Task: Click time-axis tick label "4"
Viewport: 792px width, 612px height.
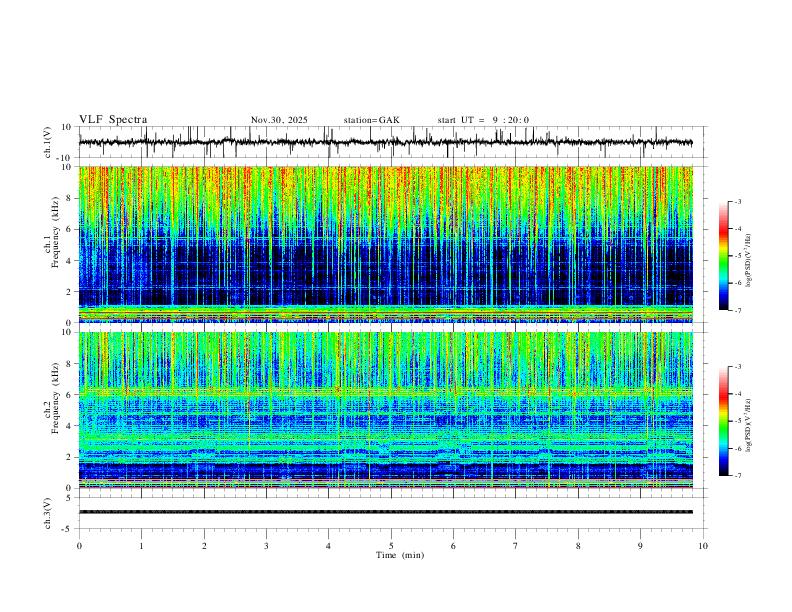Action: (328, 546)
